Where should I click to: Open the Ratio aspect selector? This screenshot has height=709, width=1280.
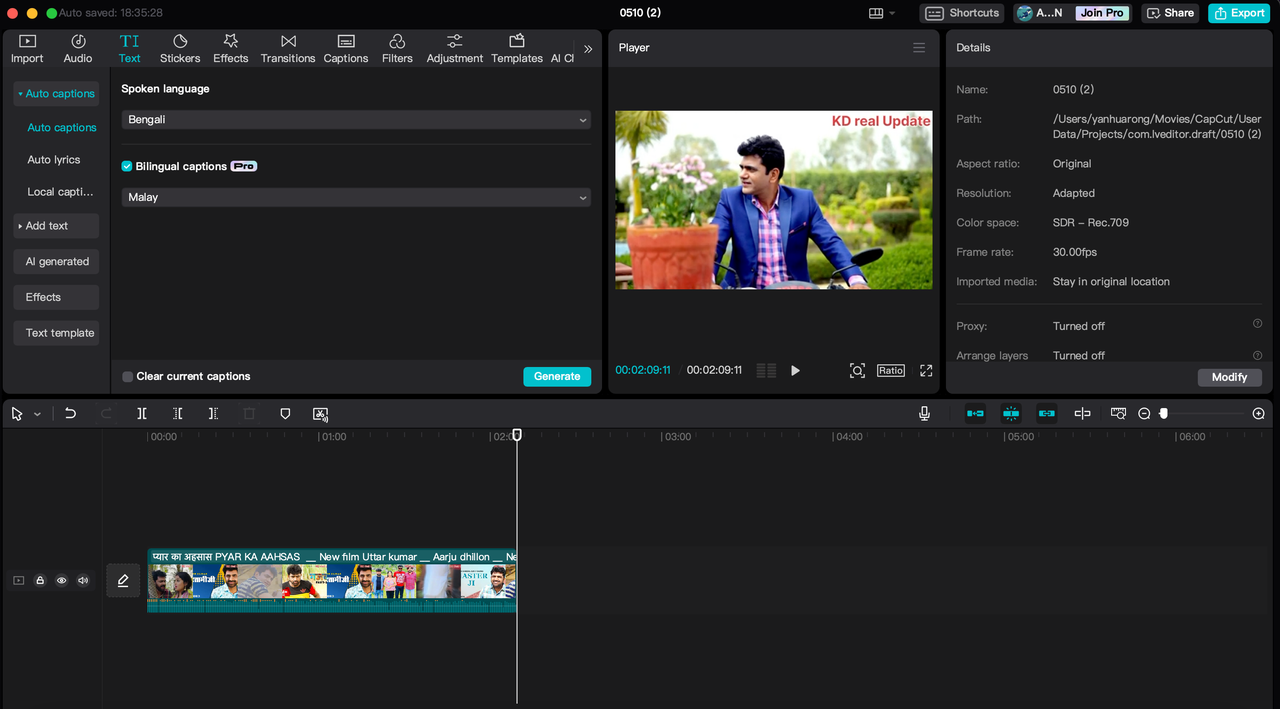891,371
